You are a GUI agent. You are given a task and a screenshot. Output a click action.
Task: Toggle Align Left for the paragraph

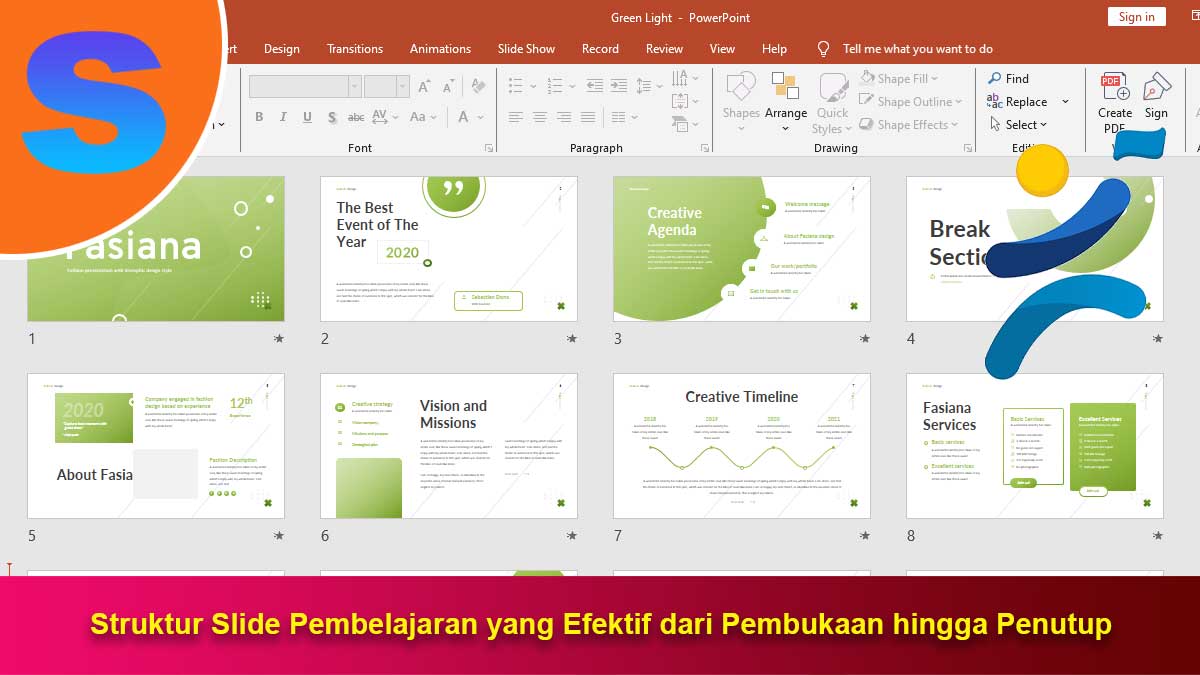click(516, 117)
